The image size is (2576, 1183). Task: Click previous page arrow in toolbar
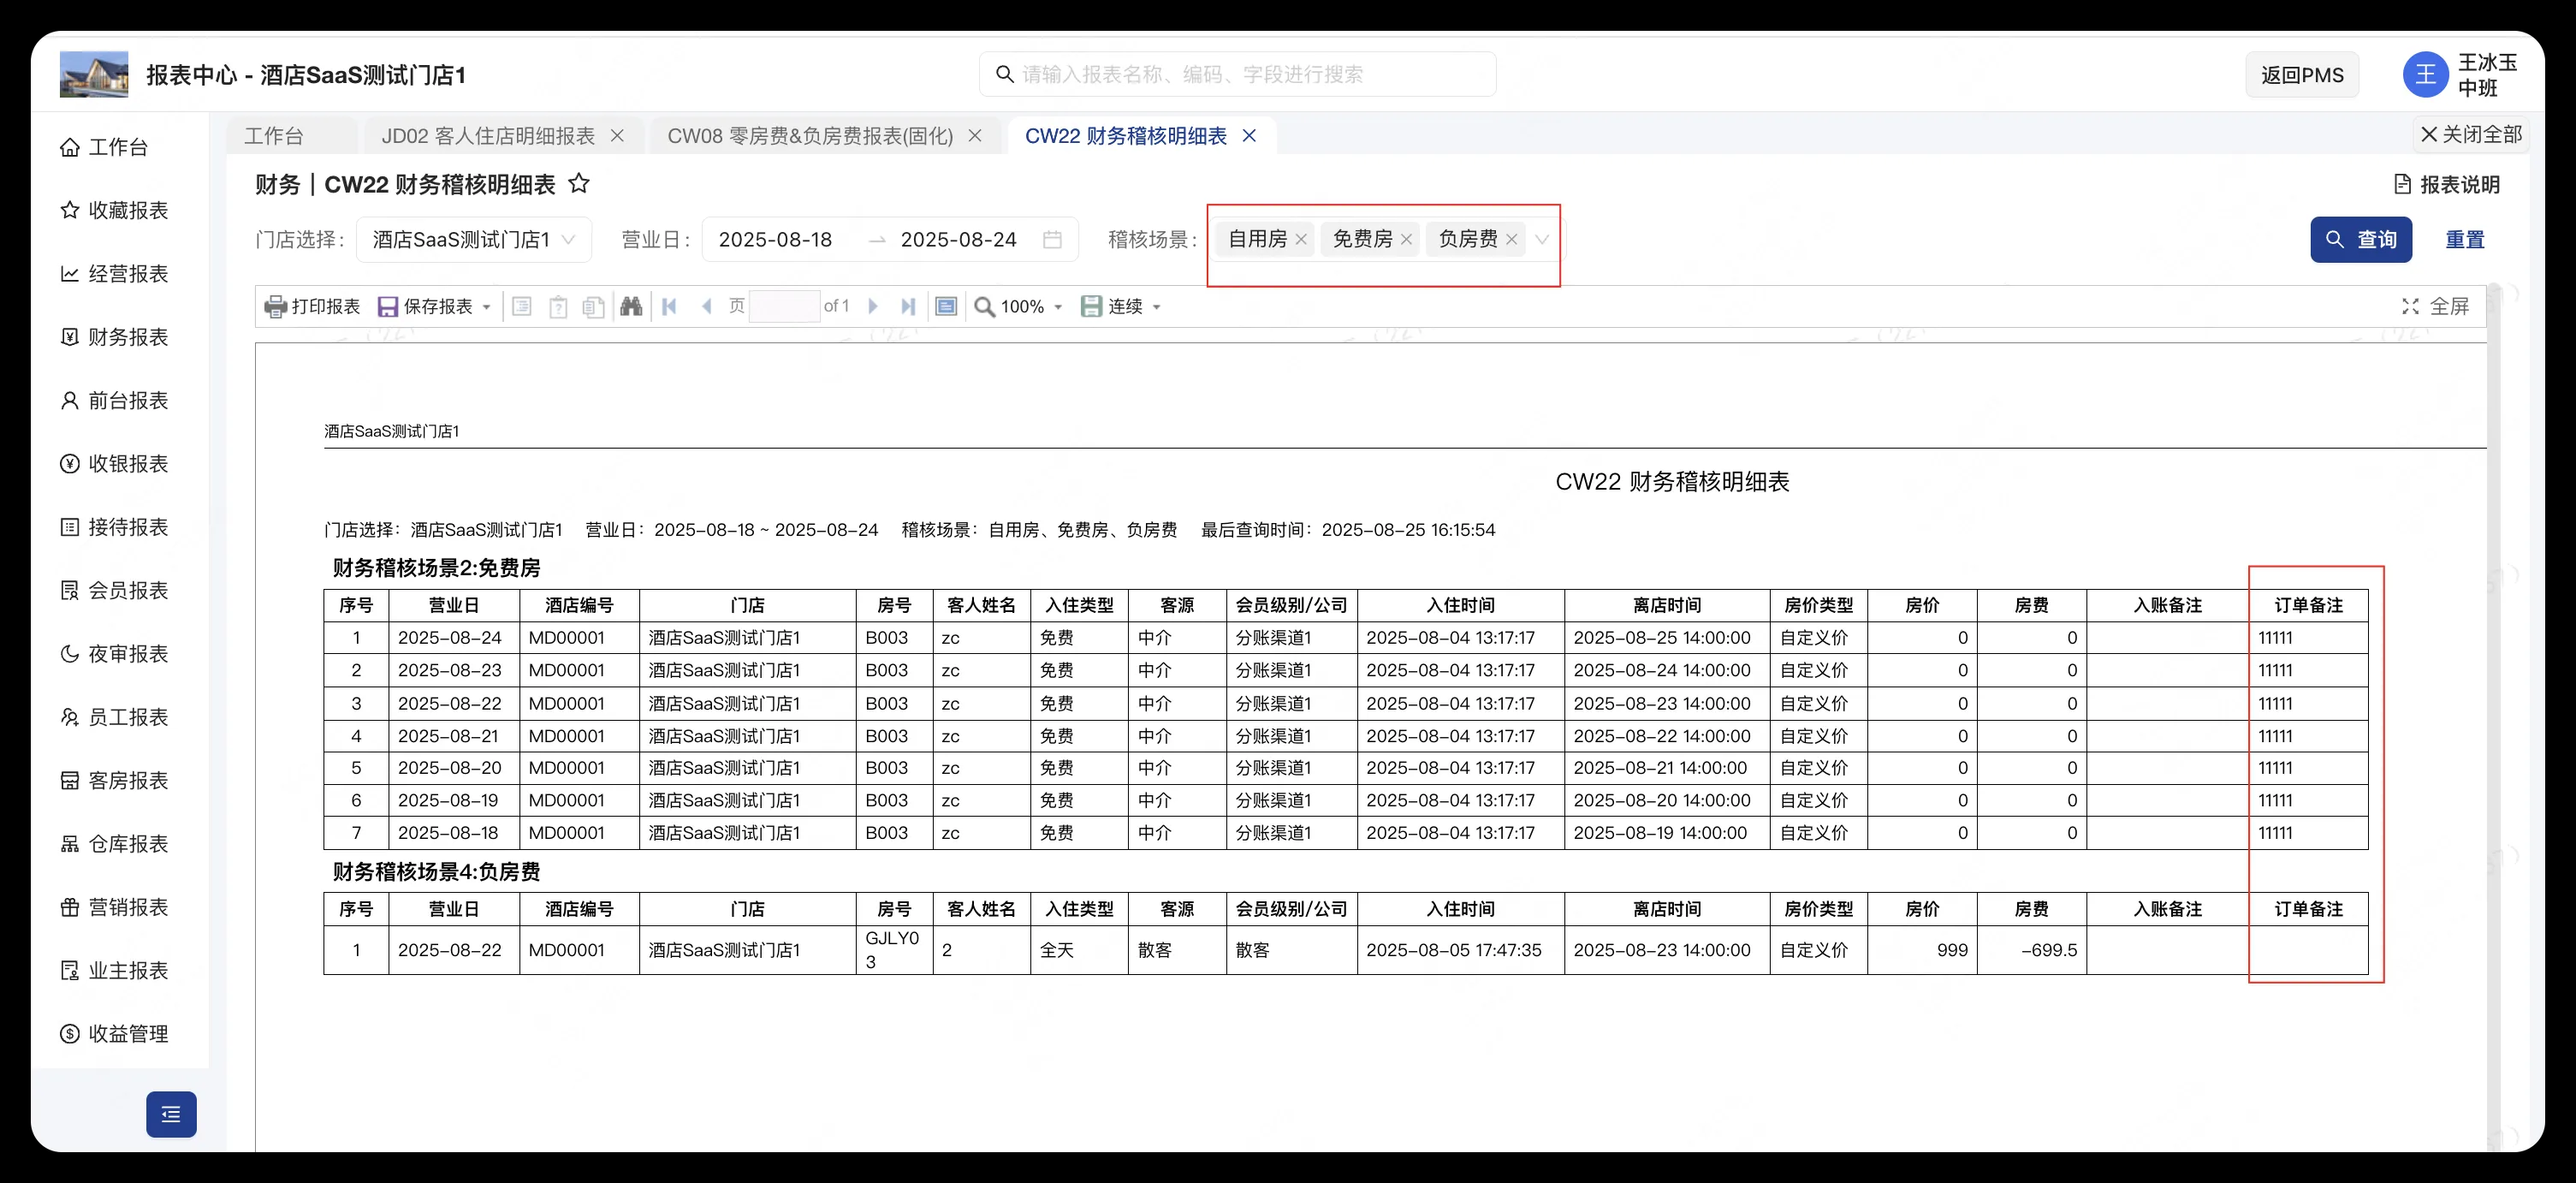click(706, 306)
